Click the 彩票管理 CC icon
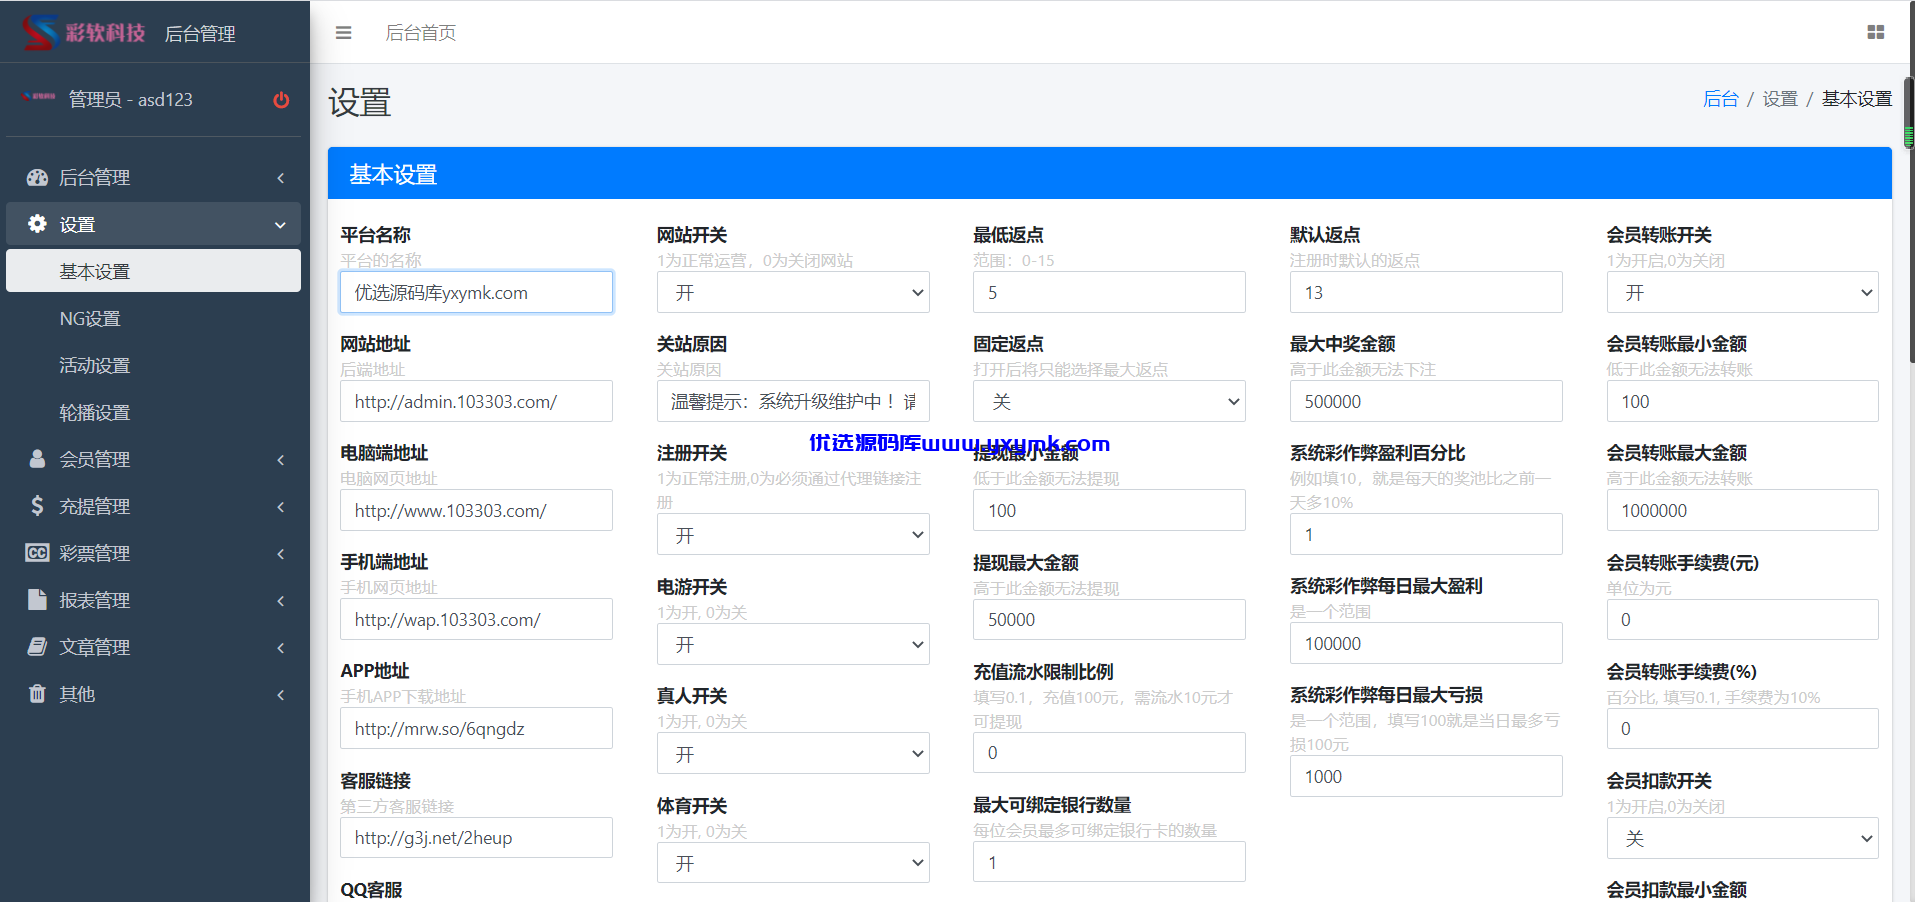This screenshot has height=902, width=1915. click(37, 553)
